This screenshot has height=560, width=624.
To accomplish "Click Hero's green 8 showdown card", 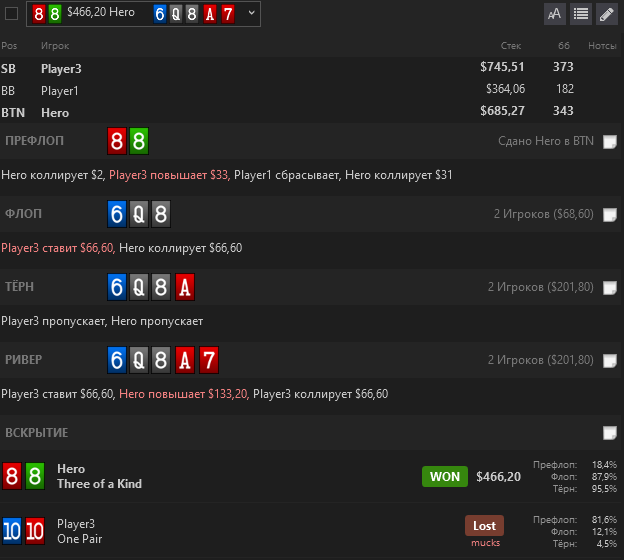I will (35, 476).
